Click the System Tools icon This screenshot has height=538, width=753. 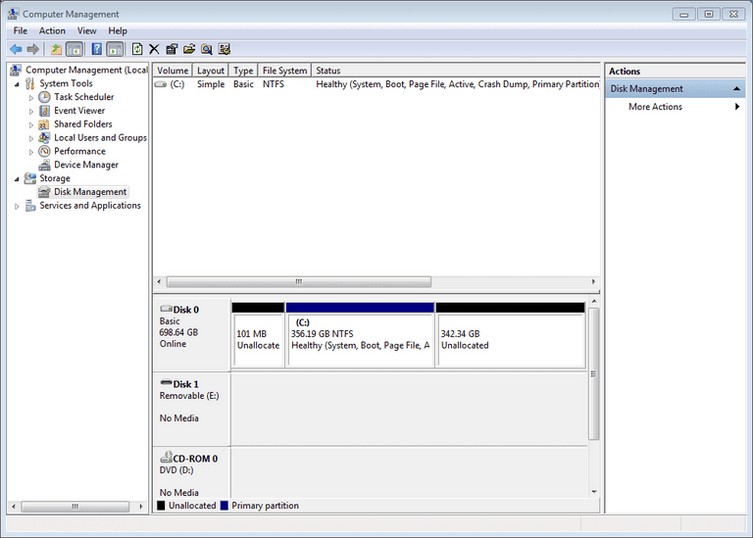pos(30,84)
